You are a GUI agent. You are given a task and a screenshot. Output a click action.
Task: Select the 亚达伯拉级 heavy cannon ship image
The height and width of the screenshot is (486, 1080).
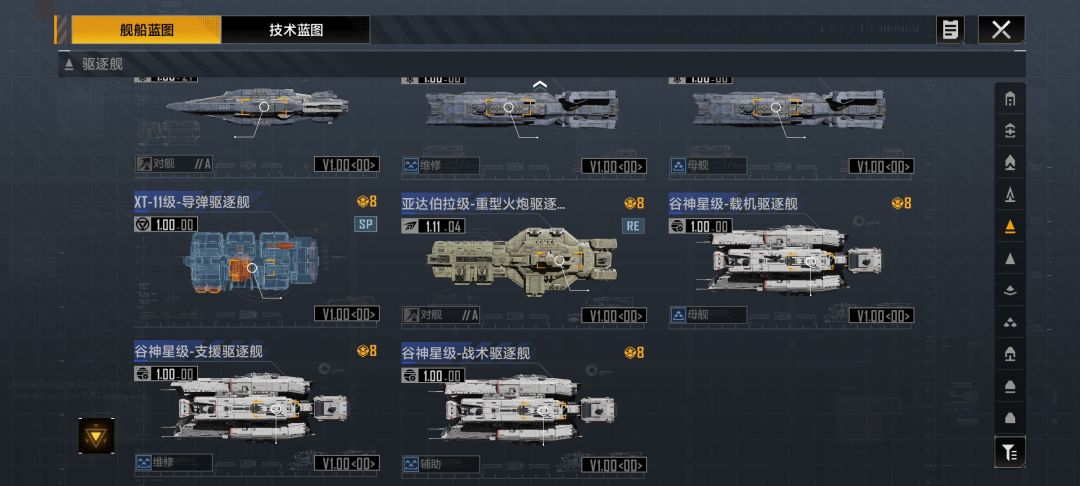coord(522,261)
